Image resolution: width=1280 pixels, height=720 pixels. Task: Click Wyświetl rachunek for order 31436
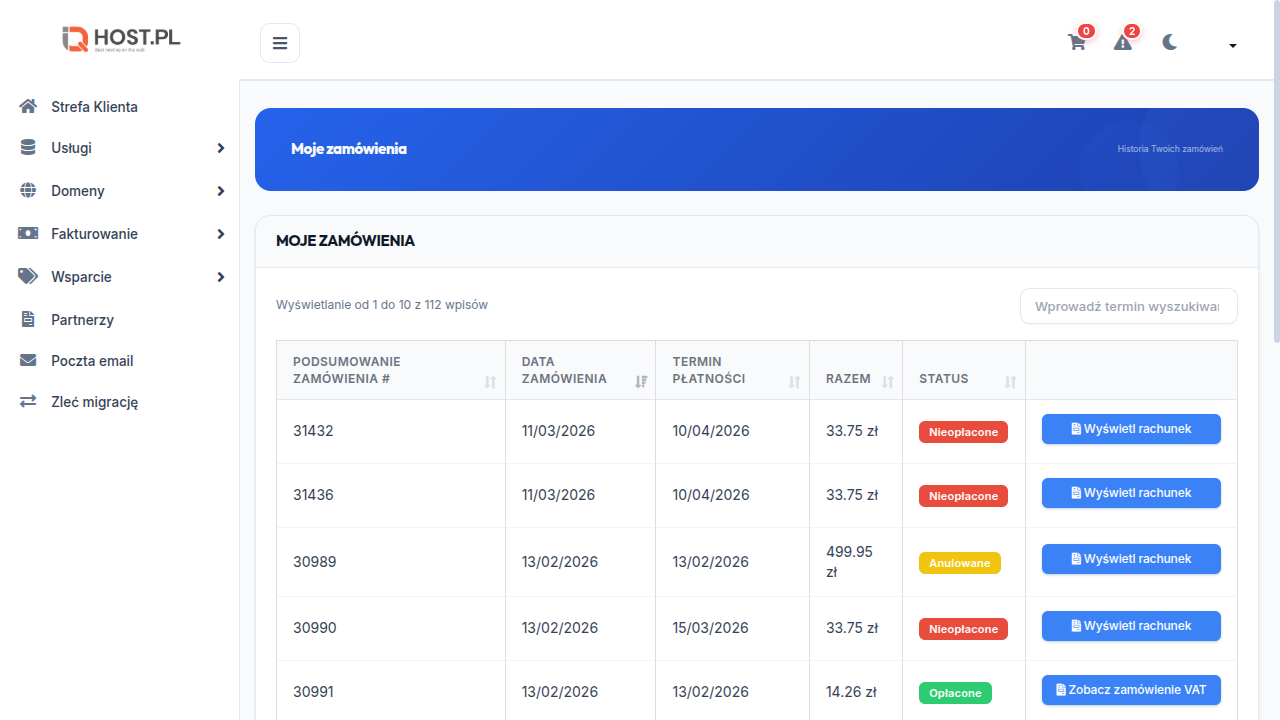1131,493
